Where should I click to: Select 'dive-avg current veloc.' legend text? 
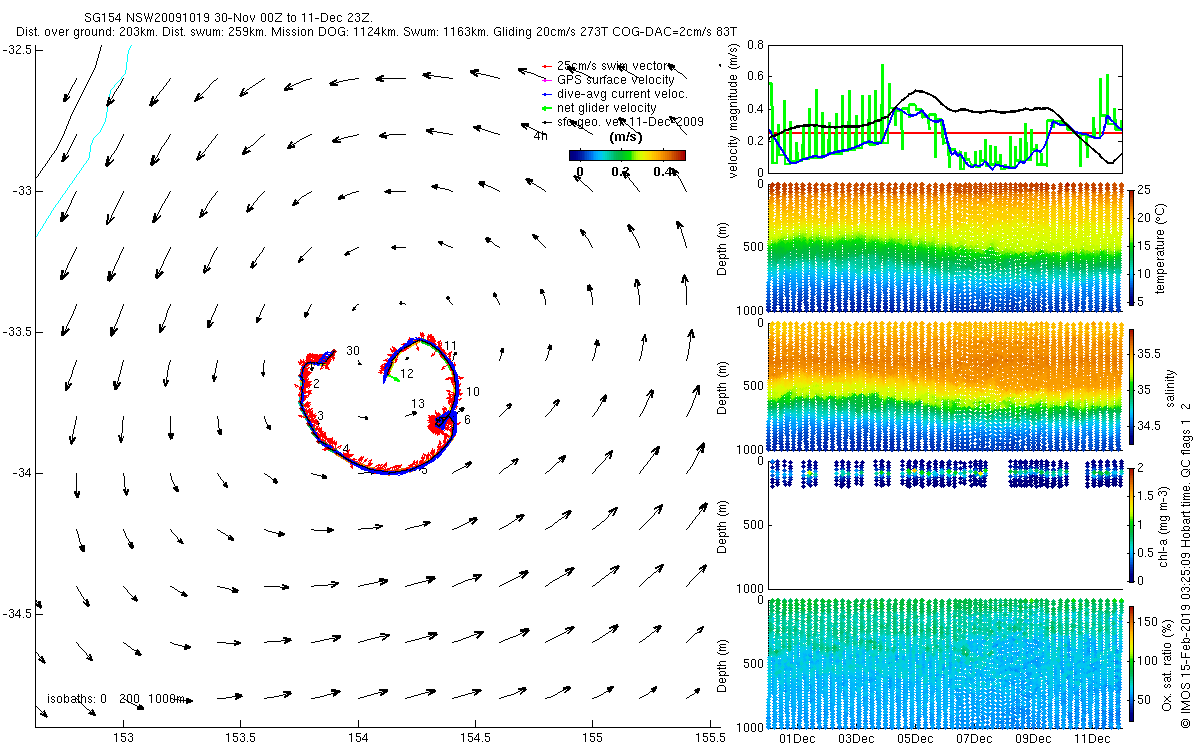tap(622, 94)
